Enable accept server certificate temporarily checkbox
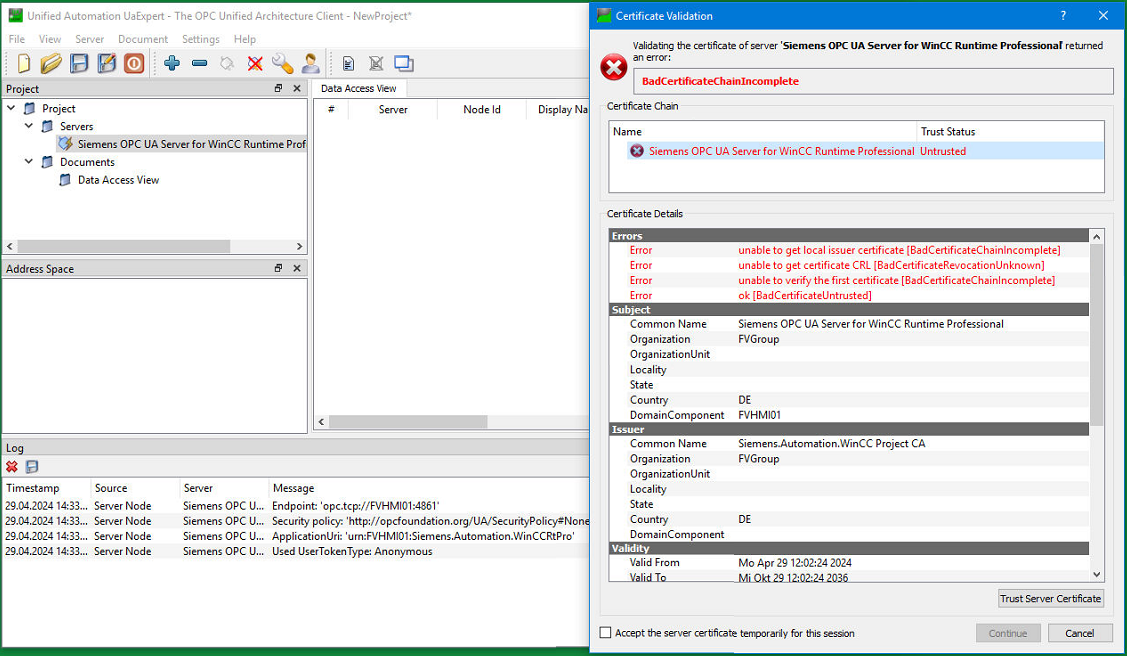1127x656 pixels. click(x=605, y=633)
